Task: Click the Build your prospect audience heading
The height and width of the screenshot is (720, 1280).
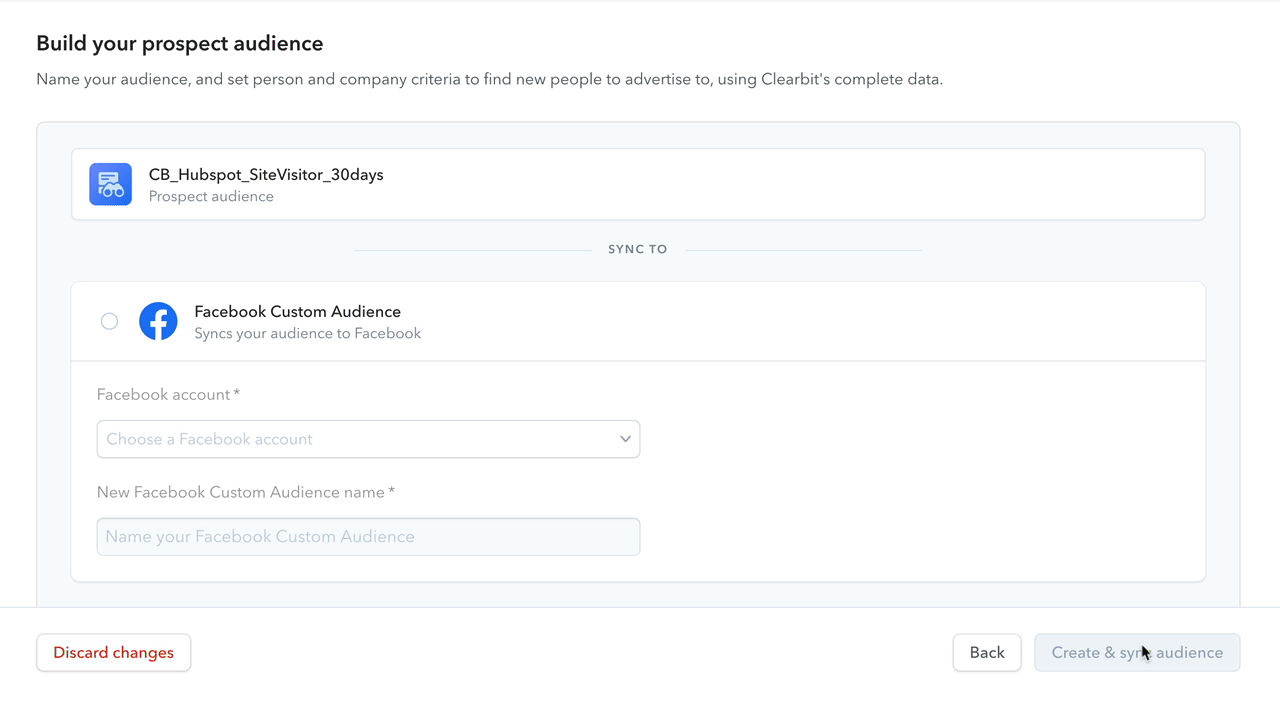Action: tap(180, 44)
